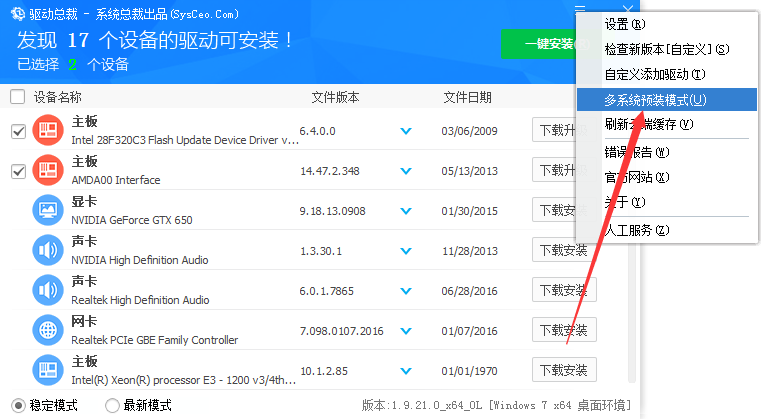The height and width of the screenshot is (419, 769).
Task: Click the motherboard icon for Intel 28F320C3 driver
Action: (x=48, y=131)
